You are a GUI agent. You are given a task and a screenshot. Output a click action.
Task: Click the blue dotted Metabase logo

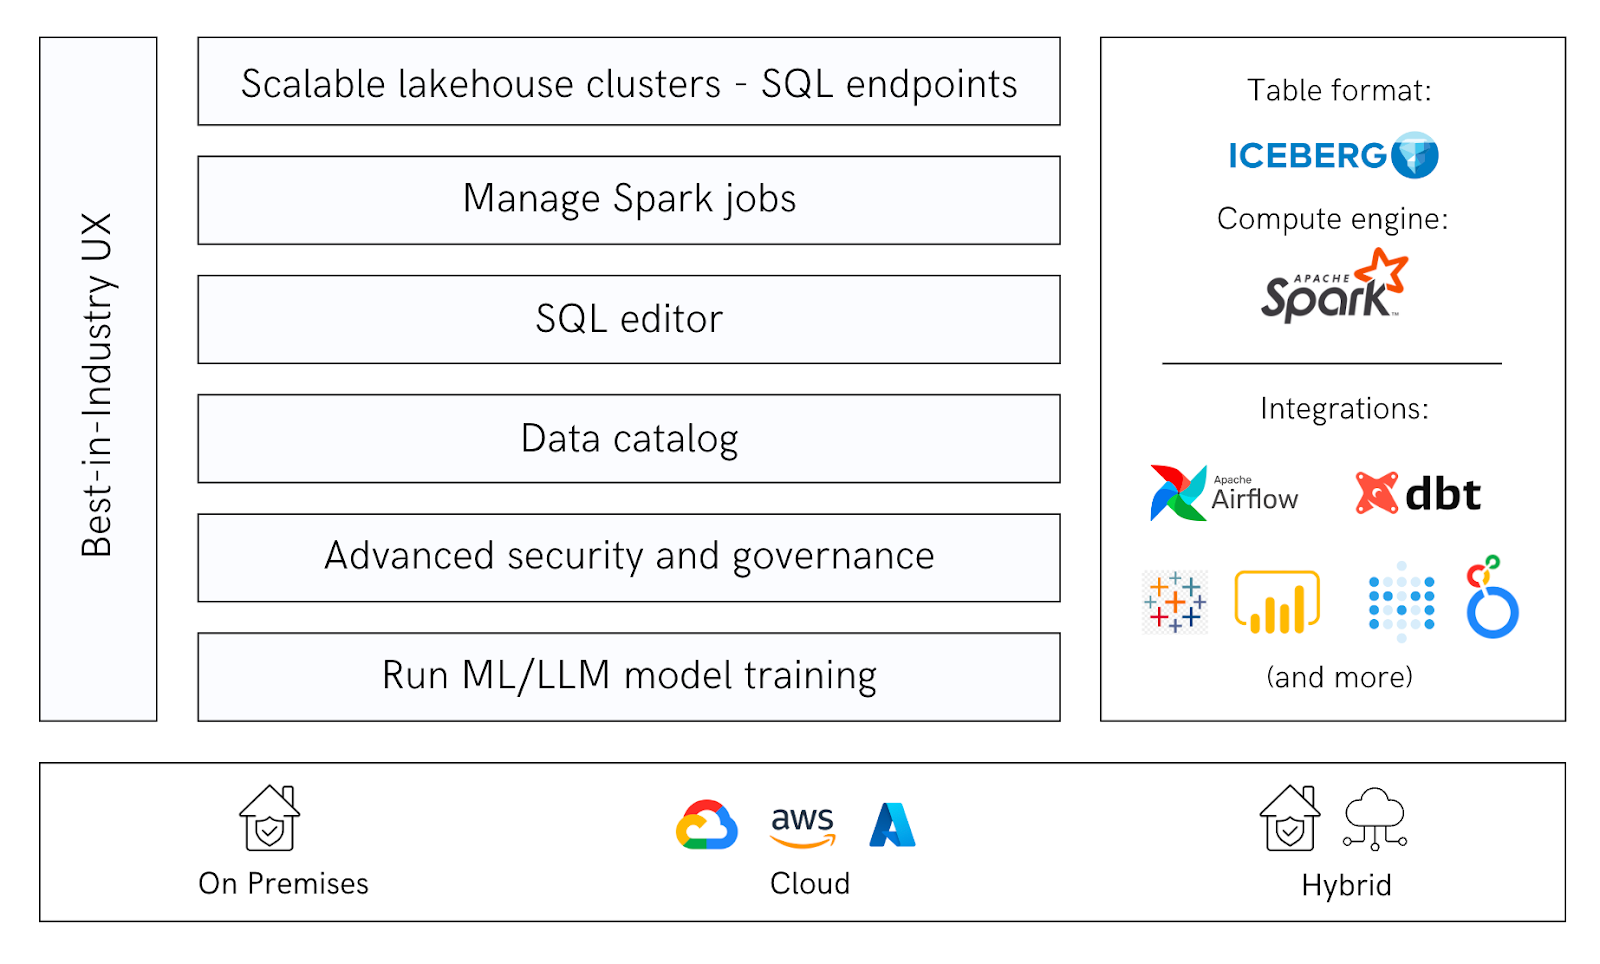(1402, 602)
